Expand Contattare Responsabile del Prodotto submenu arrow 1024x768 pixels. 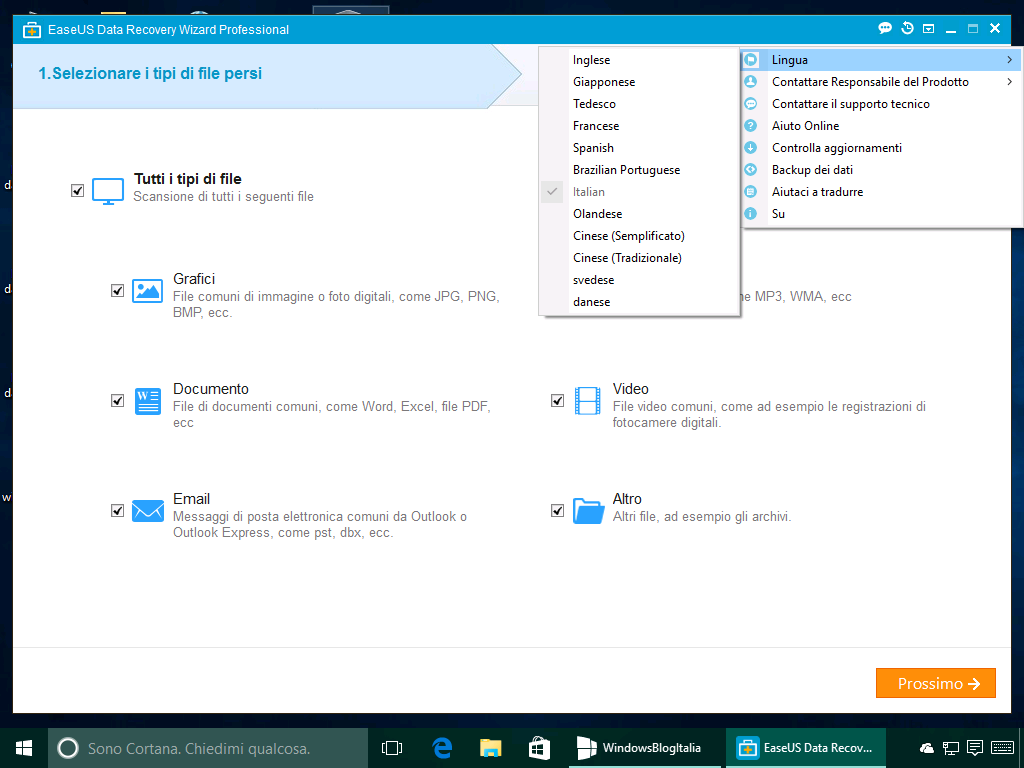pos(1010,82)
